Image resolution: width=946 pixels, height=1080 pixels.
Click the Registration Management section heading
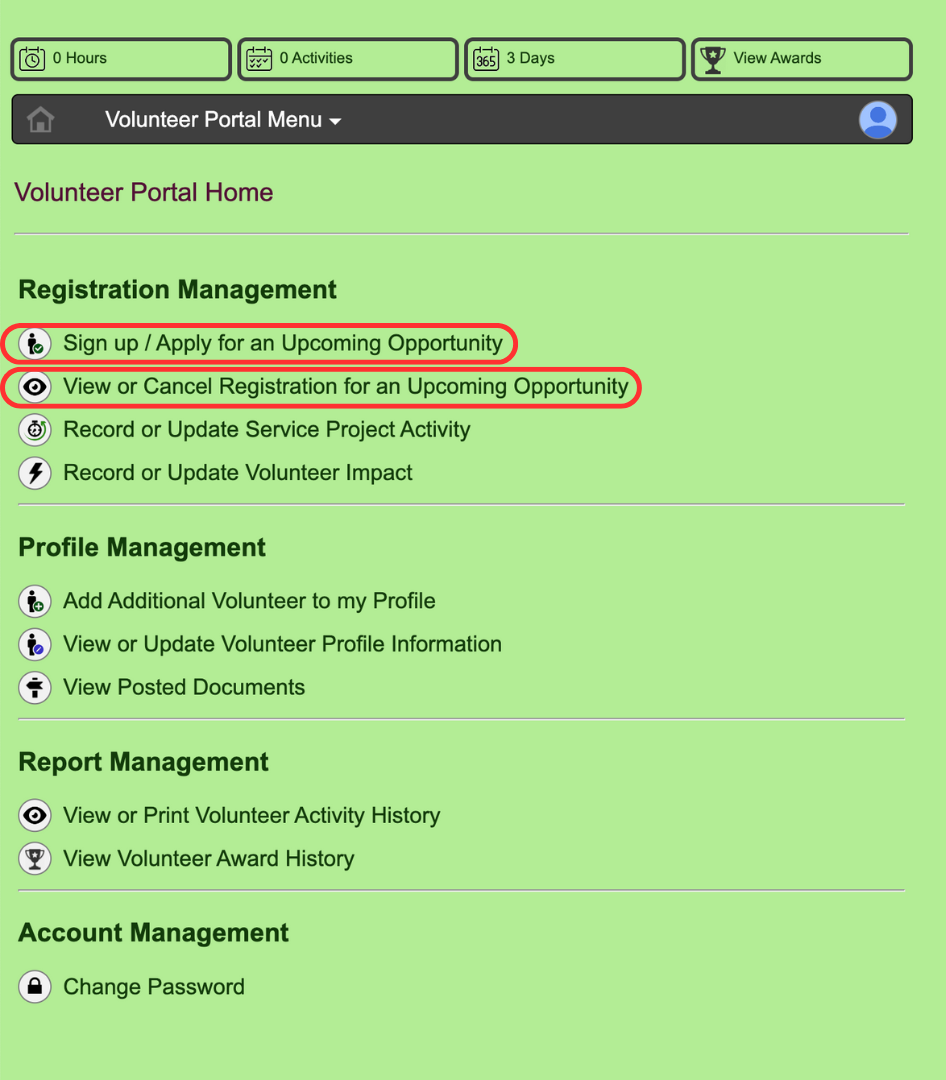tap(177, 290)
